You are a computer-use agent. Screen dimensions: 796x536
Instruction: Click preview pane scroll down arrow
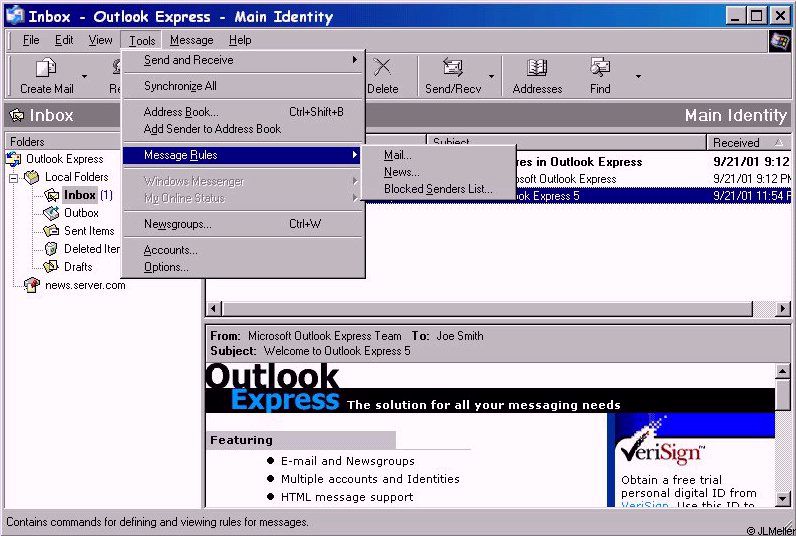pyautogui.click(x=783, y=499)
